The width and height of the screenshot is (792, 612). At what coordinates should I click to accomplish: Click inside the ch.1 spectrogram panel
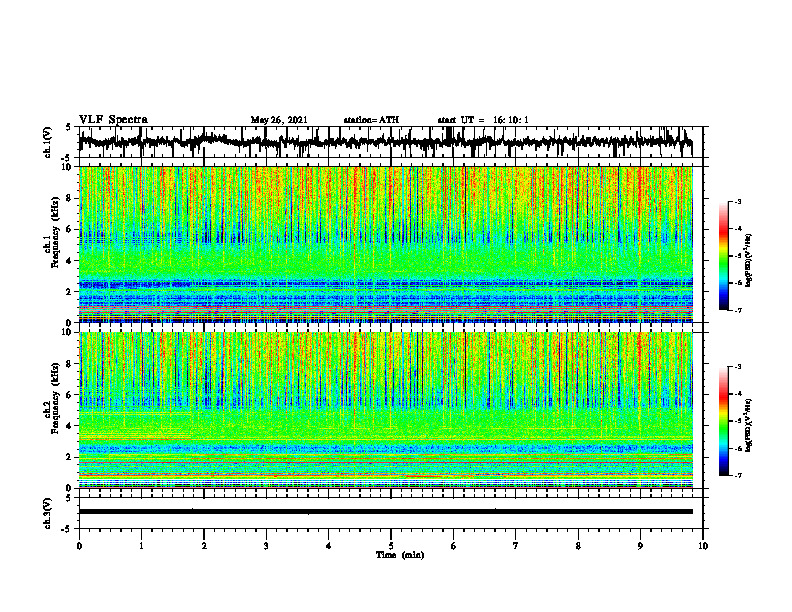click(x=385, y=244)
